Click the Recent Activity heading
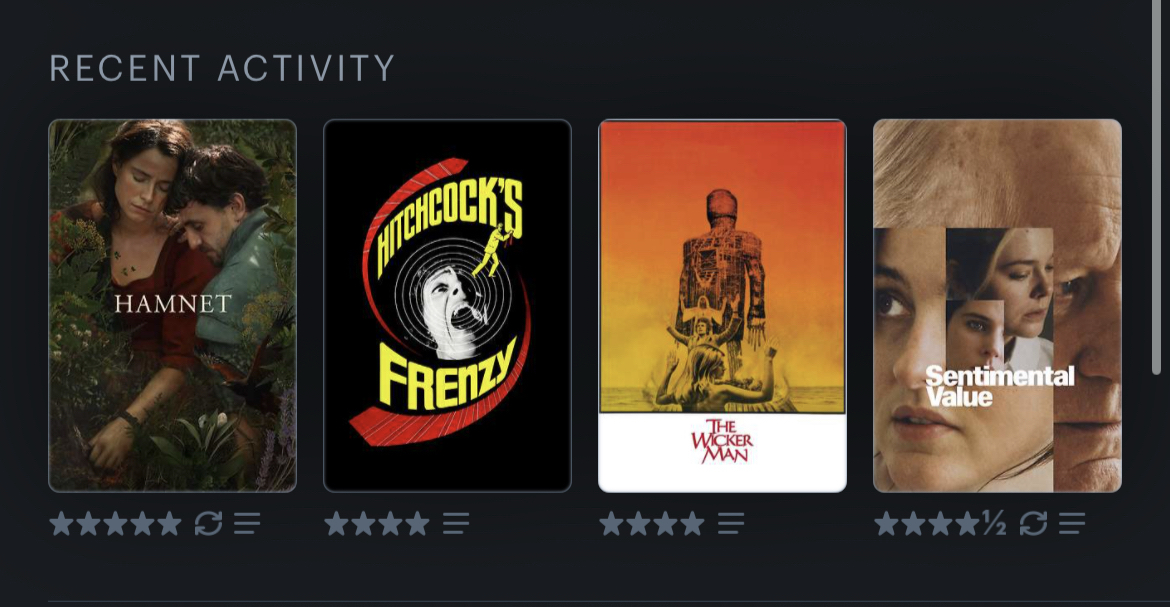The width and height of the screenshot is (1170, 607). tap(222, 68)
